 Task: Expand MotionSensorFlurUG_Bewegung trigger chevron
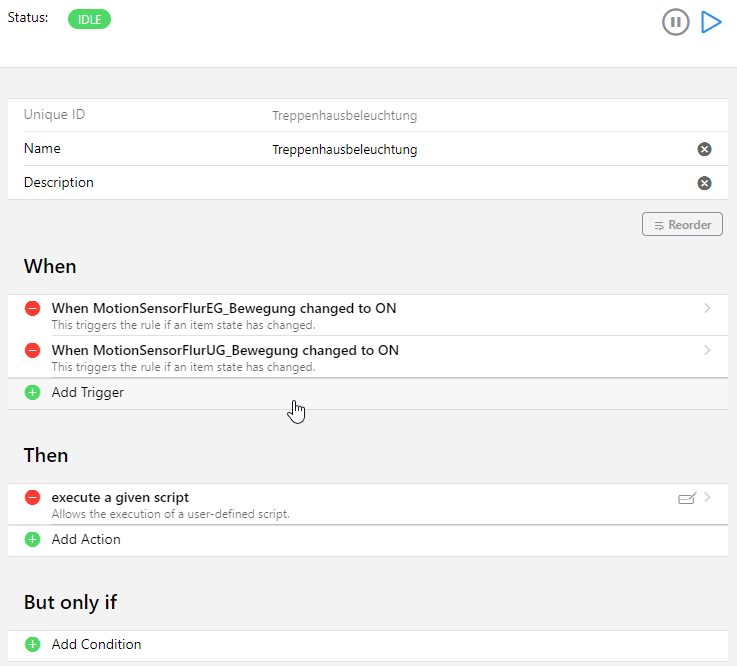[x=707, y=350]
